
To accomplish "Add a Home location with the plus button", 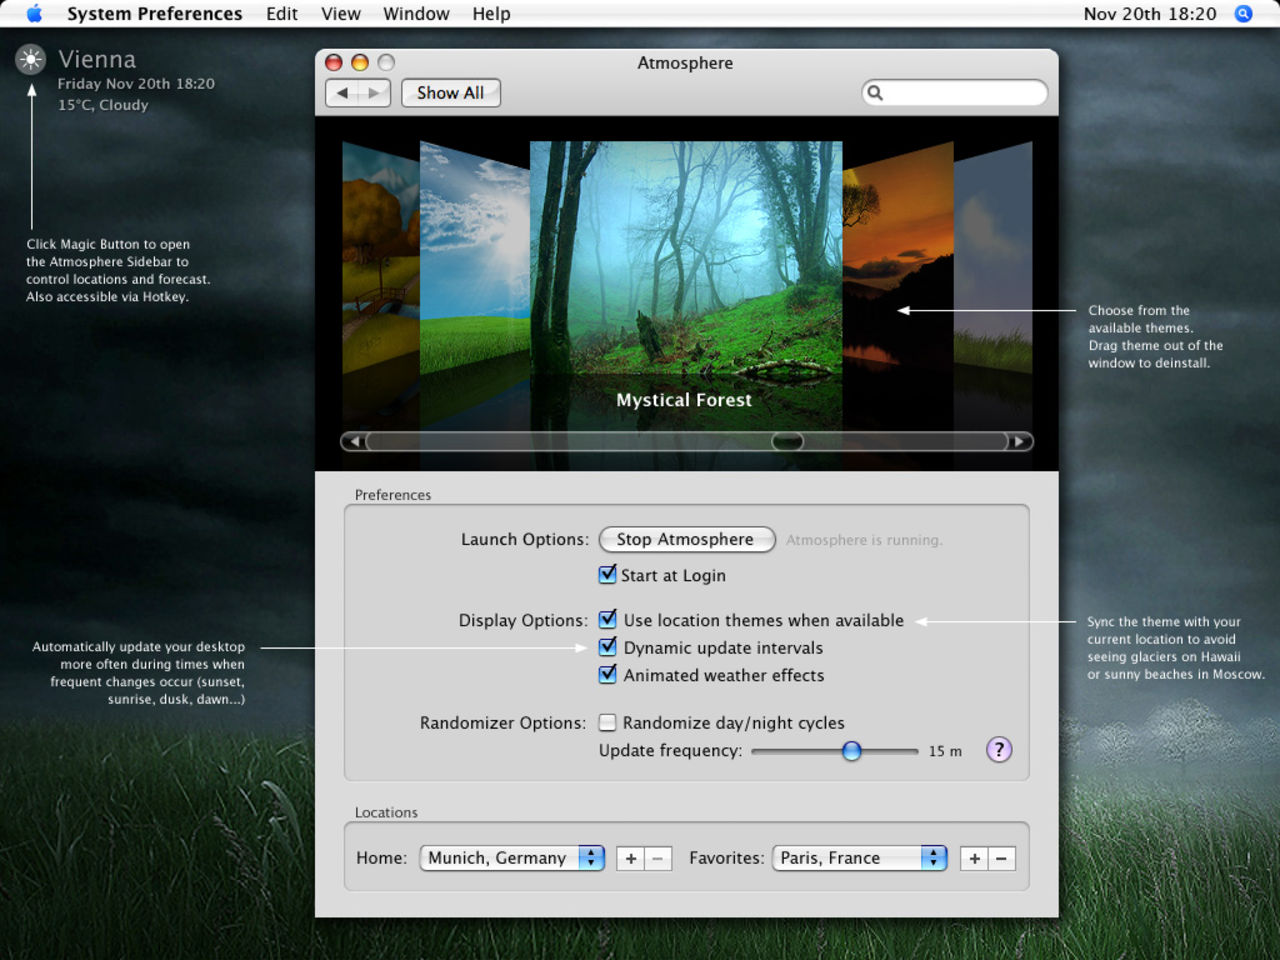I will click(x=630, y=858).
